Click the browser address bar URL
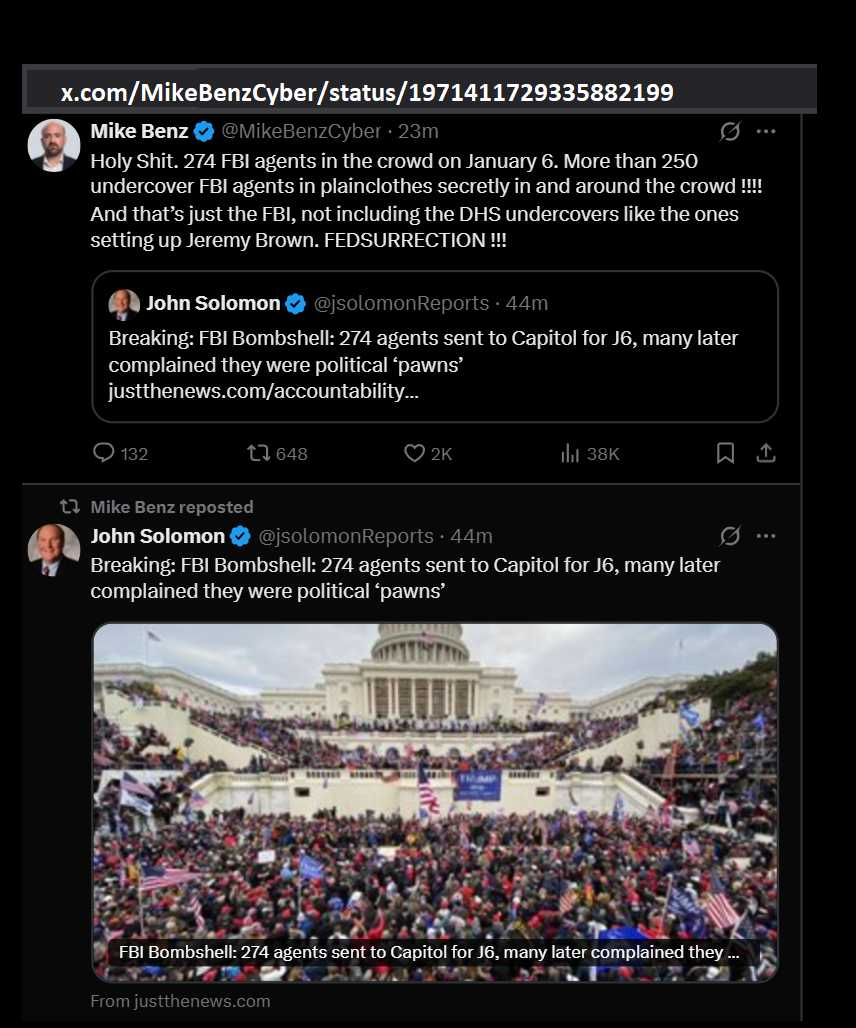This screenshot has width=856, height=1028. coord(366,93)
